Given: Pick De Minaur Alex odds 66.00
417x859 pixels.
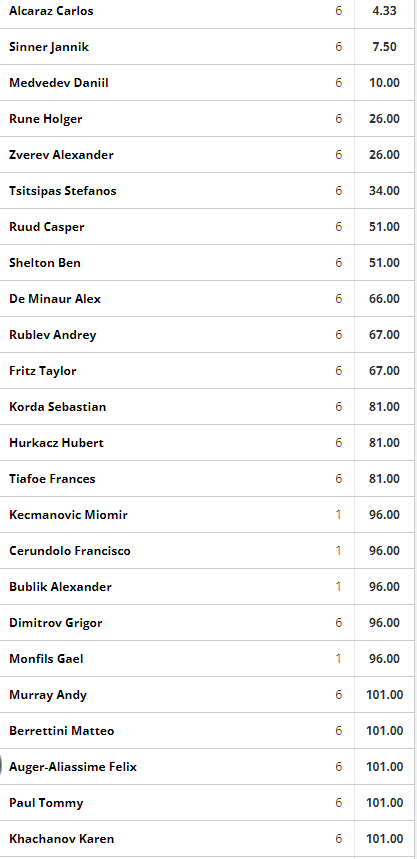Looking at the screenshot, I should click(384, 299).
